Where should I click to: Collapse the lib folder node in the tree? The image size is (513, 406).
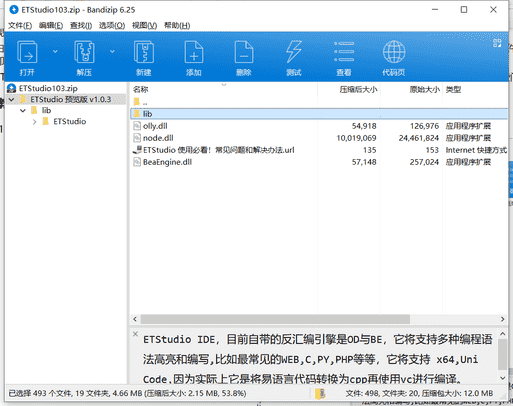[x=23, y=110]
